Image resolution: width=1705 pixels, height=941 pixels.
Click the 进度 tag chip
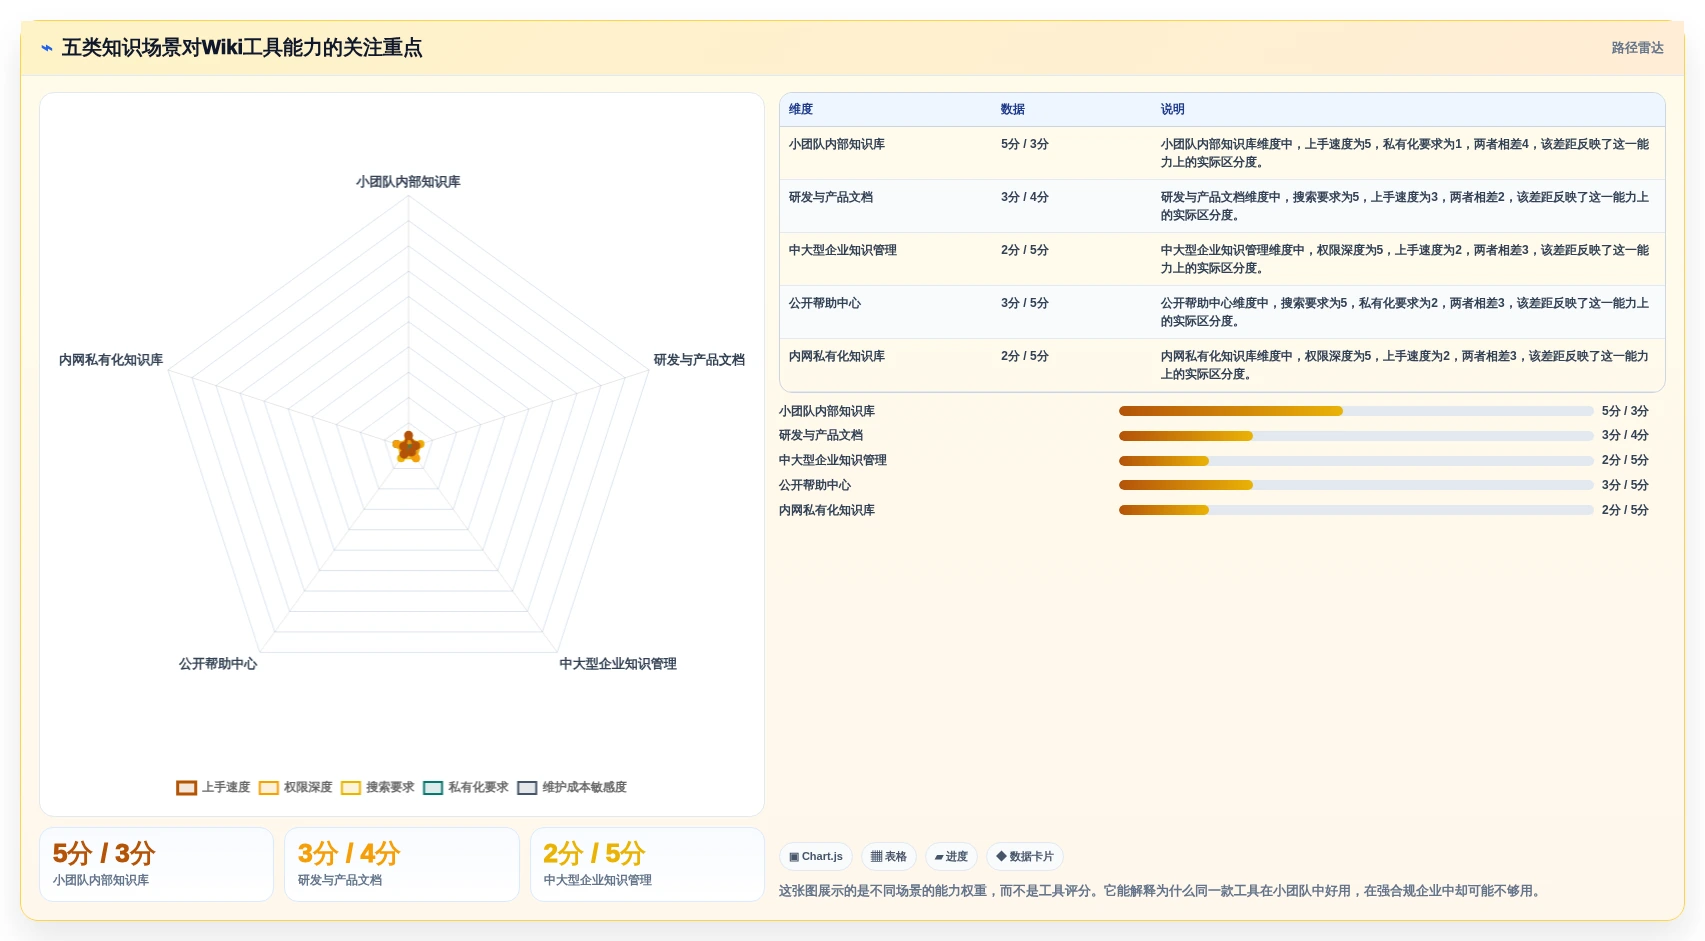click(x=951, y=857)
